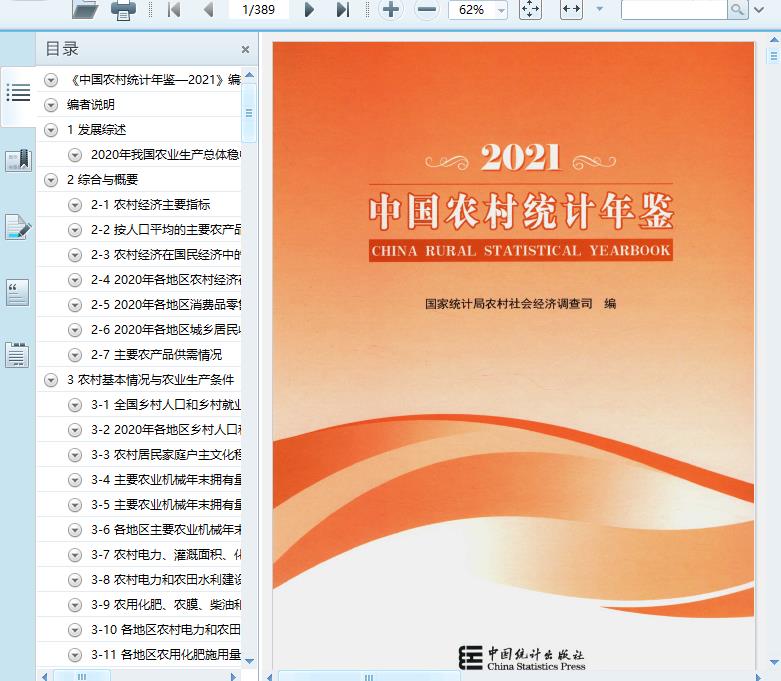This screenshot has height=681, width=781.
Task: Open 2-6 2020年各地区城乡居民 entry
Action: point(166,330)
